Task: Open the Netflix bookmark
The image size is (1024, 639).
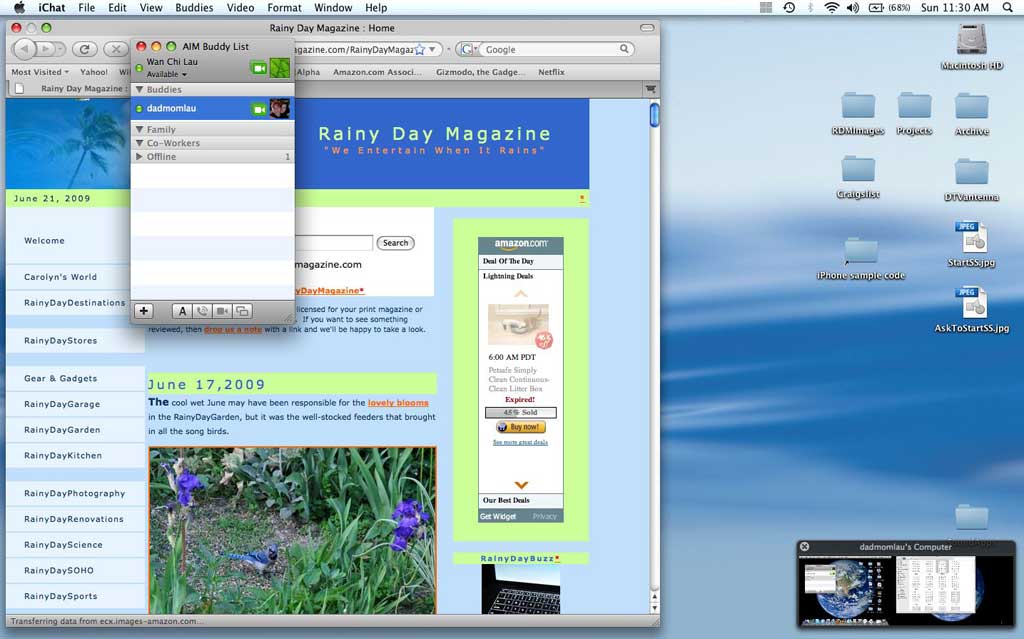Action: click(x=551, y=72)
